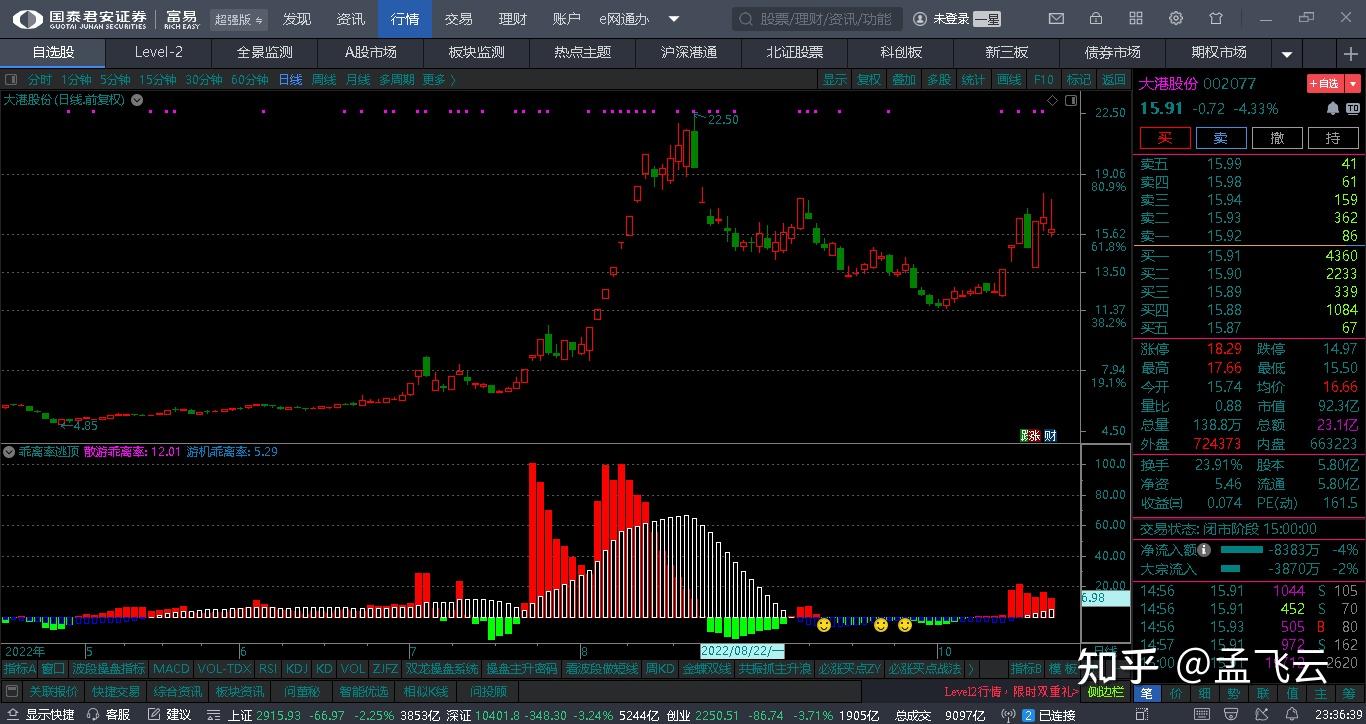
Task: Open the 发现 menu
Action: [x=297, y=19]
